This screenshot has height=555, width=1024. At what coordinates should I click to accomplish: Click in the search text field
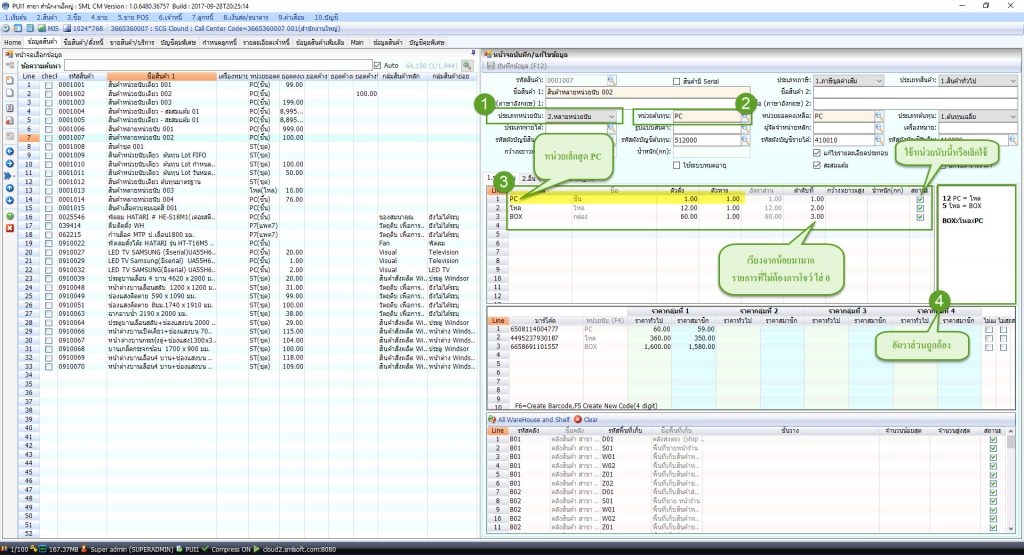218,65
